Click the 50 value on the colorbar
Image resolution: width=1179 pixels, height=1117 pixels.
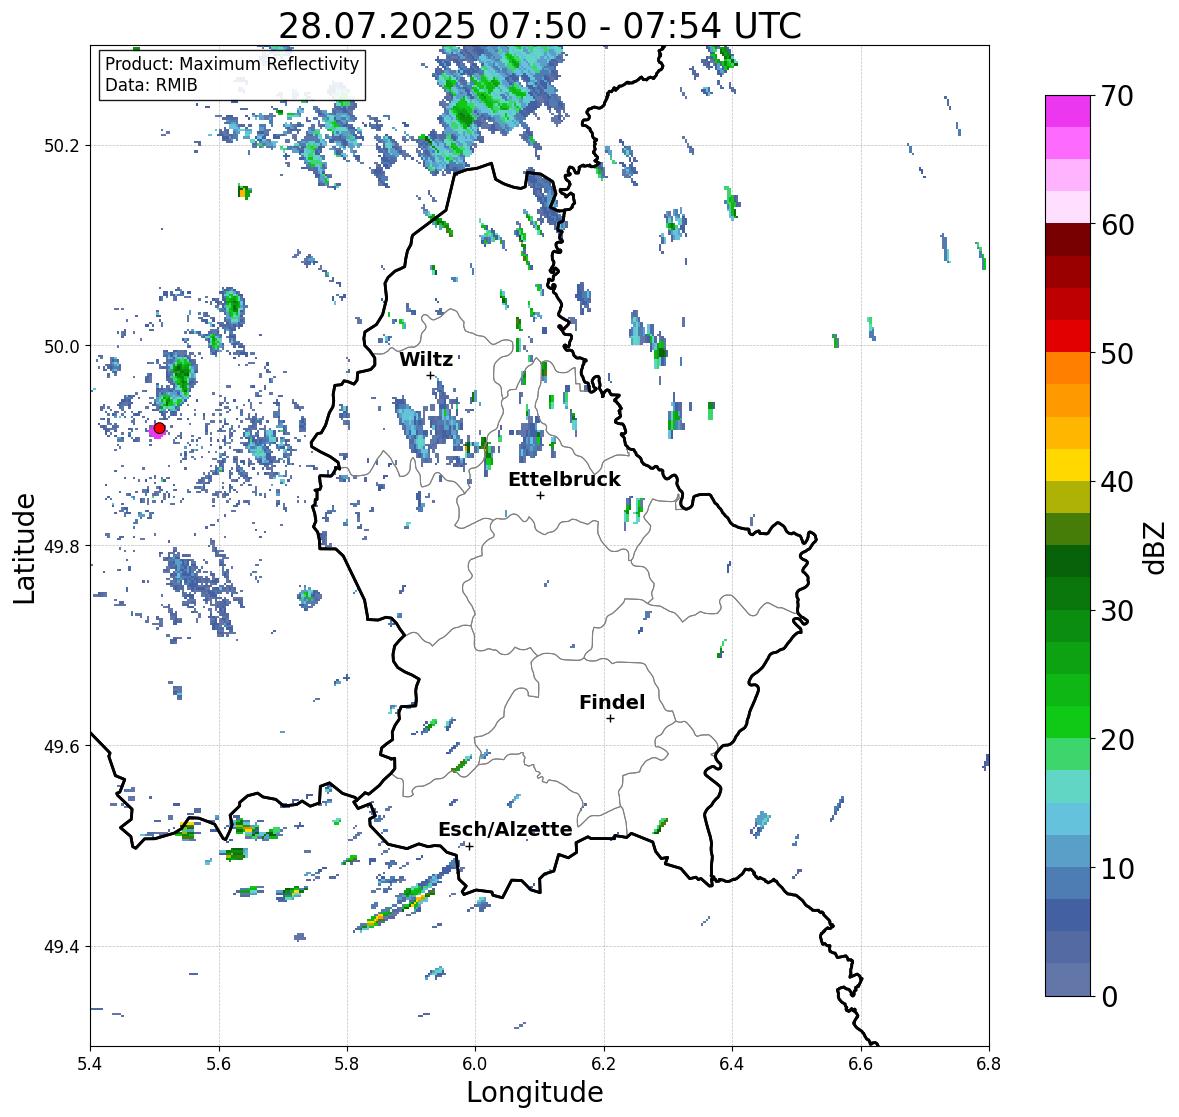tap(1117, 353)
